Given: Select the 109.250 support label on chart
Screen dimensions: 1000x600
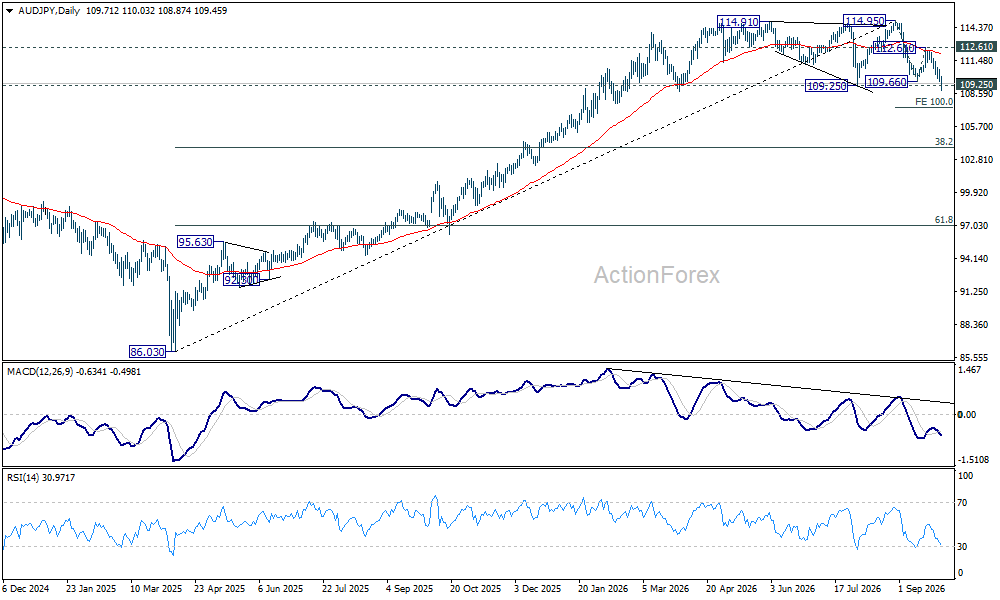Looking at the screenshot, I should click(827, 85).
